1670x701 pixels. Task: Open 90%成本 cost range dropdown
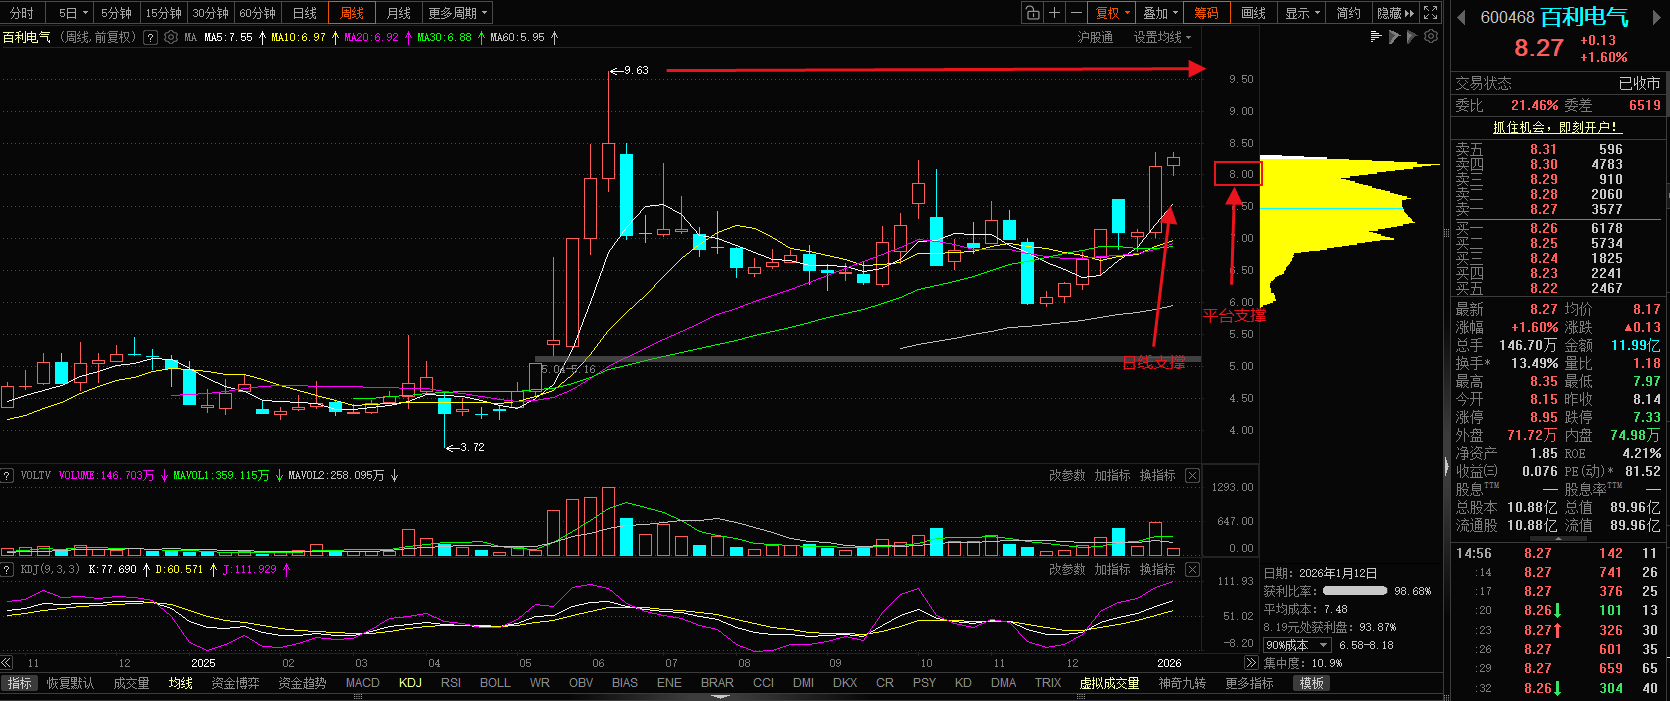point(1298,645)
